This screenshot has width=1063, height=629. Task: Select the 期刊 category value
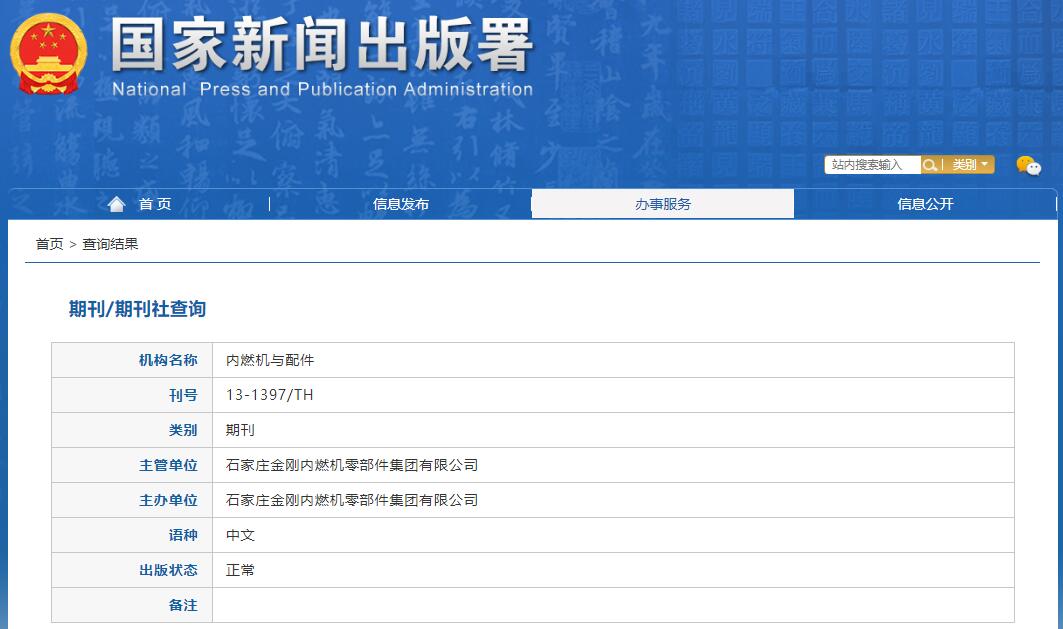(240, 430)
